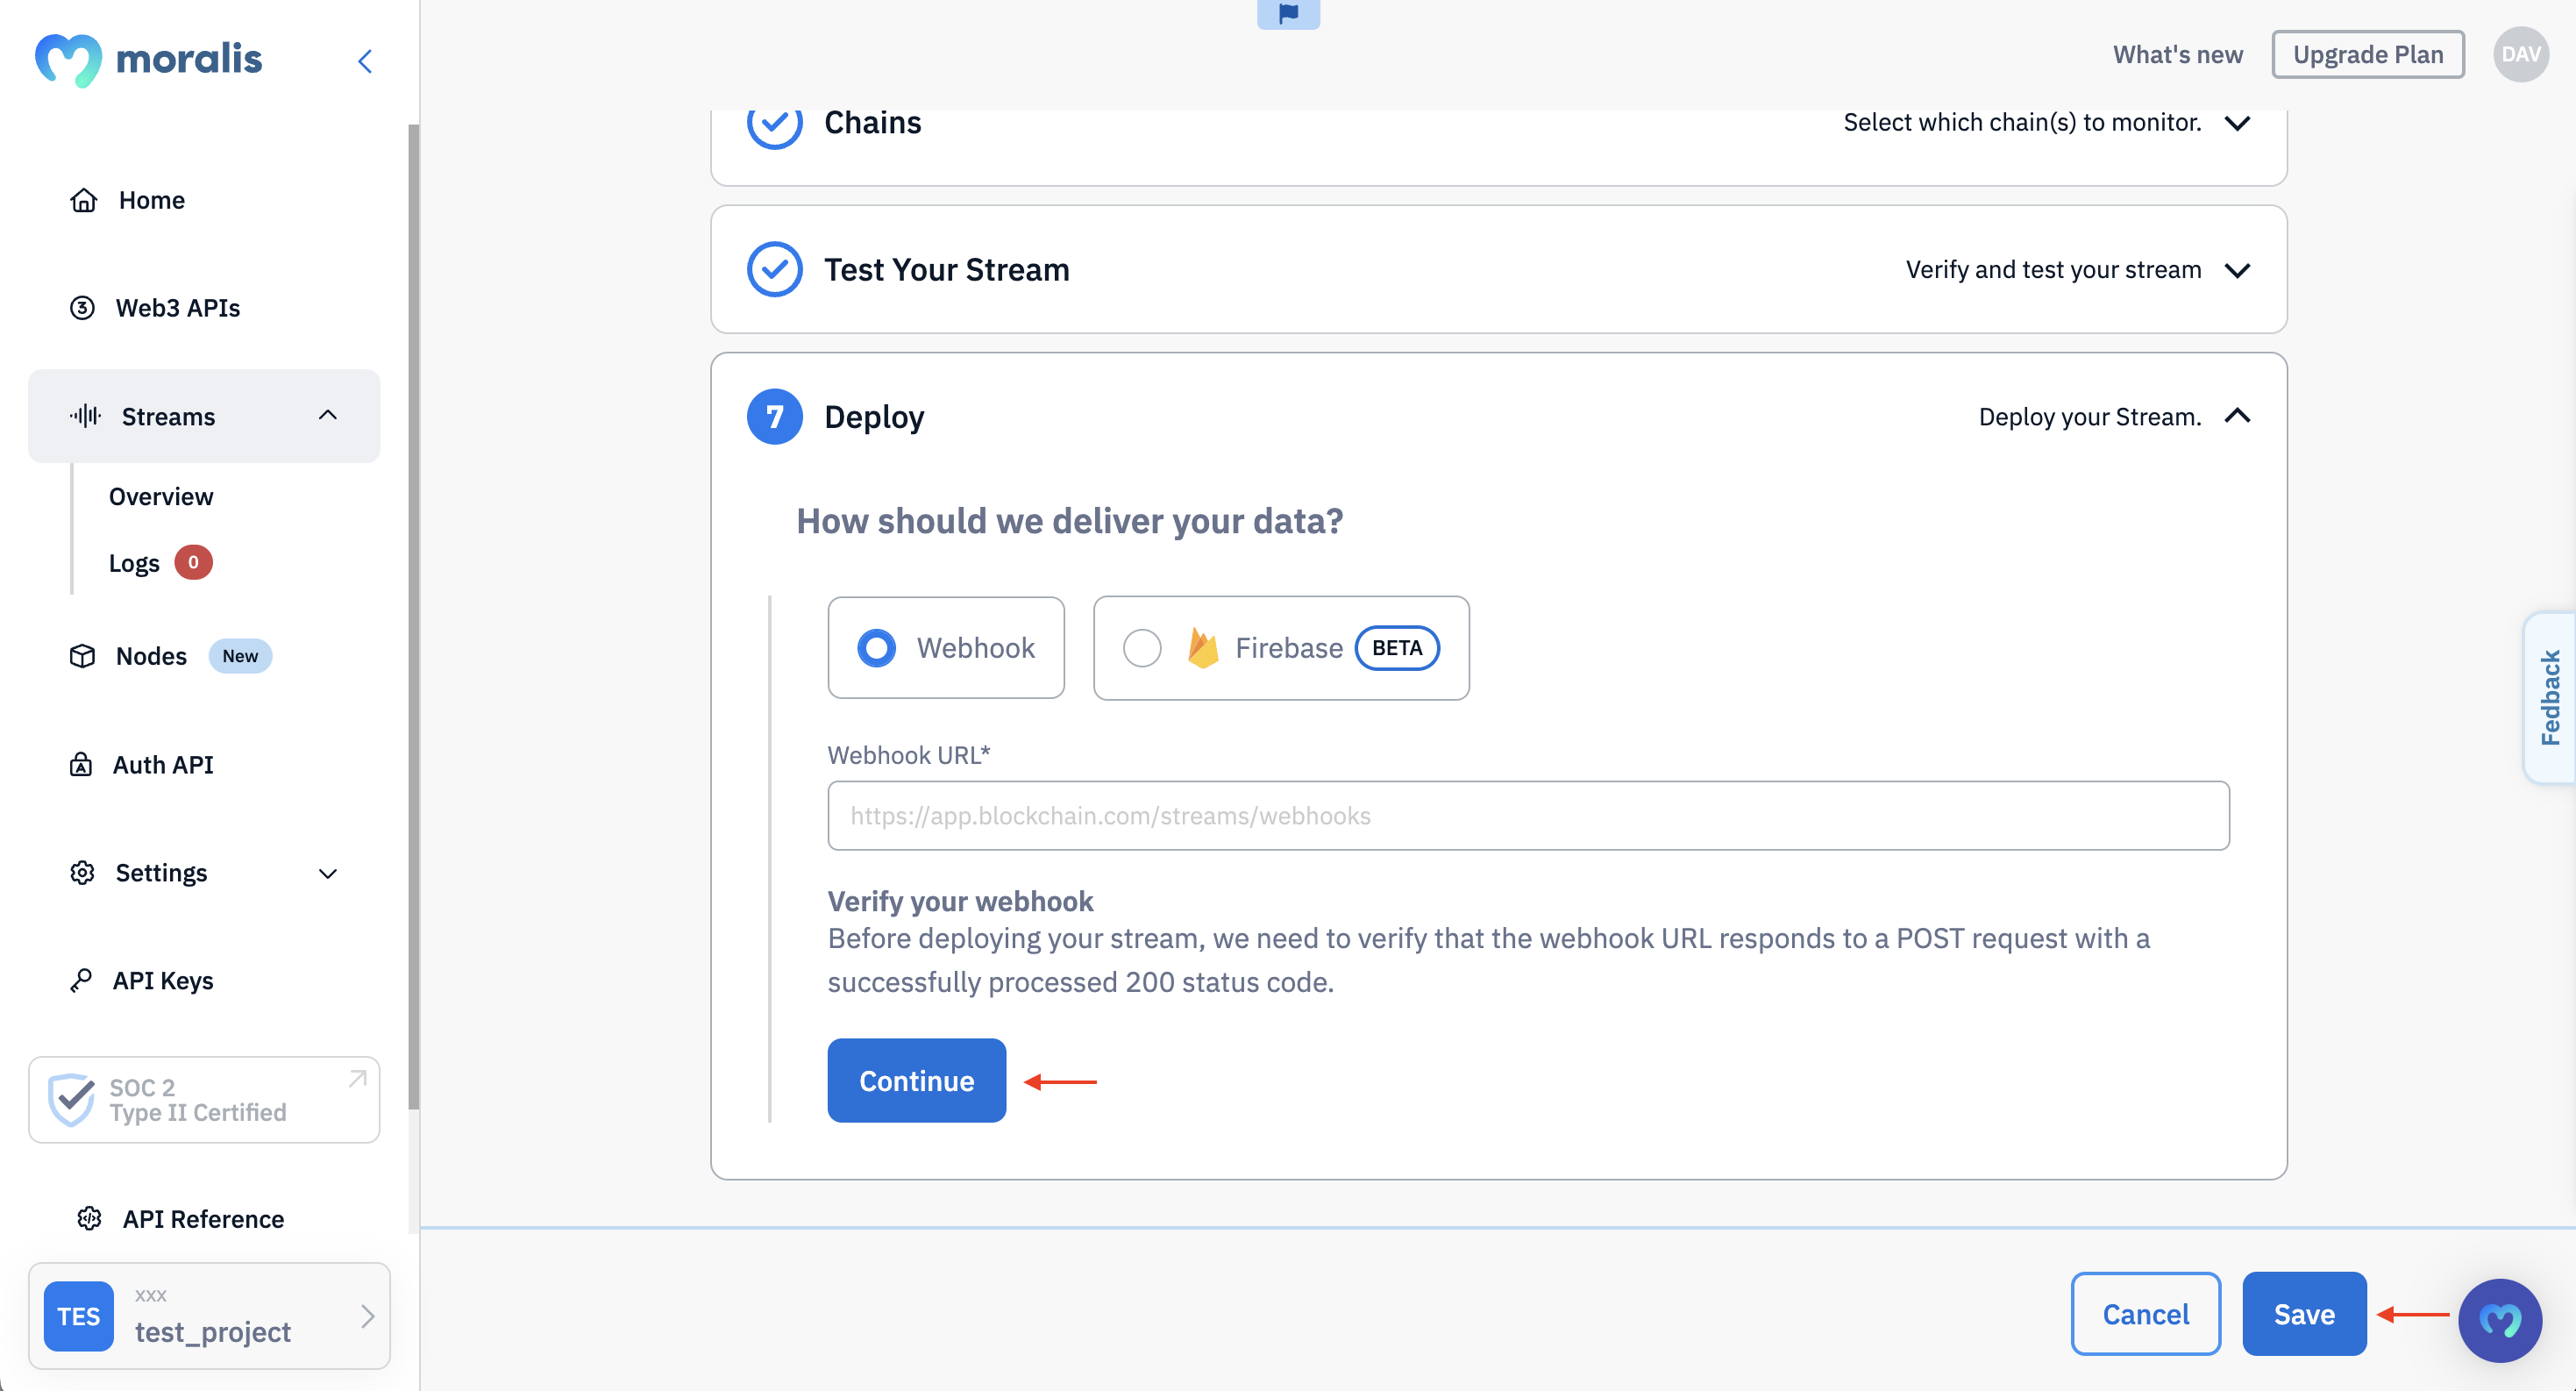Open the Streams Overview menu item
The height and width of the screenshot is (1391, 2576).
pyautogui.click(x=161, y=496)
